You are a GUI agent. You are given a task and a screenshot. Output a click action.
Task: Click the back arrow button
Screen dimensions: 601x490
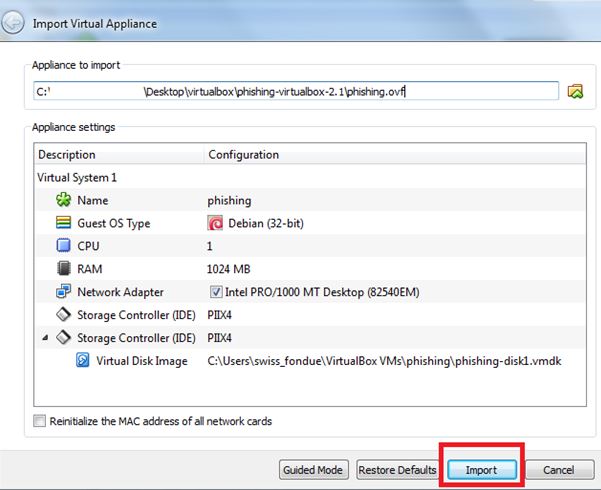pos(13,23)
